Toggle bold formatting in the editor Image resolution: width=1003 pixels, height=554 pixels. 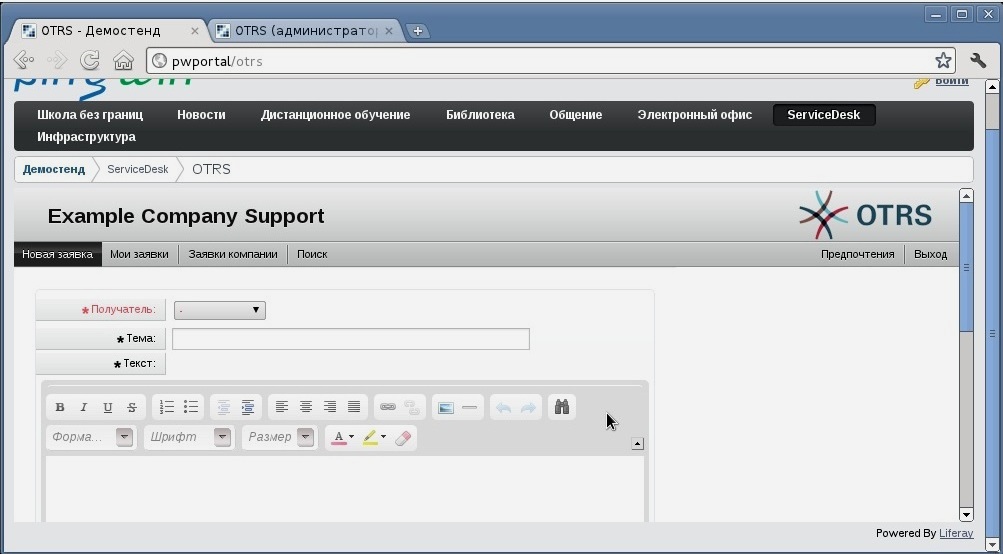click(60, 408)
